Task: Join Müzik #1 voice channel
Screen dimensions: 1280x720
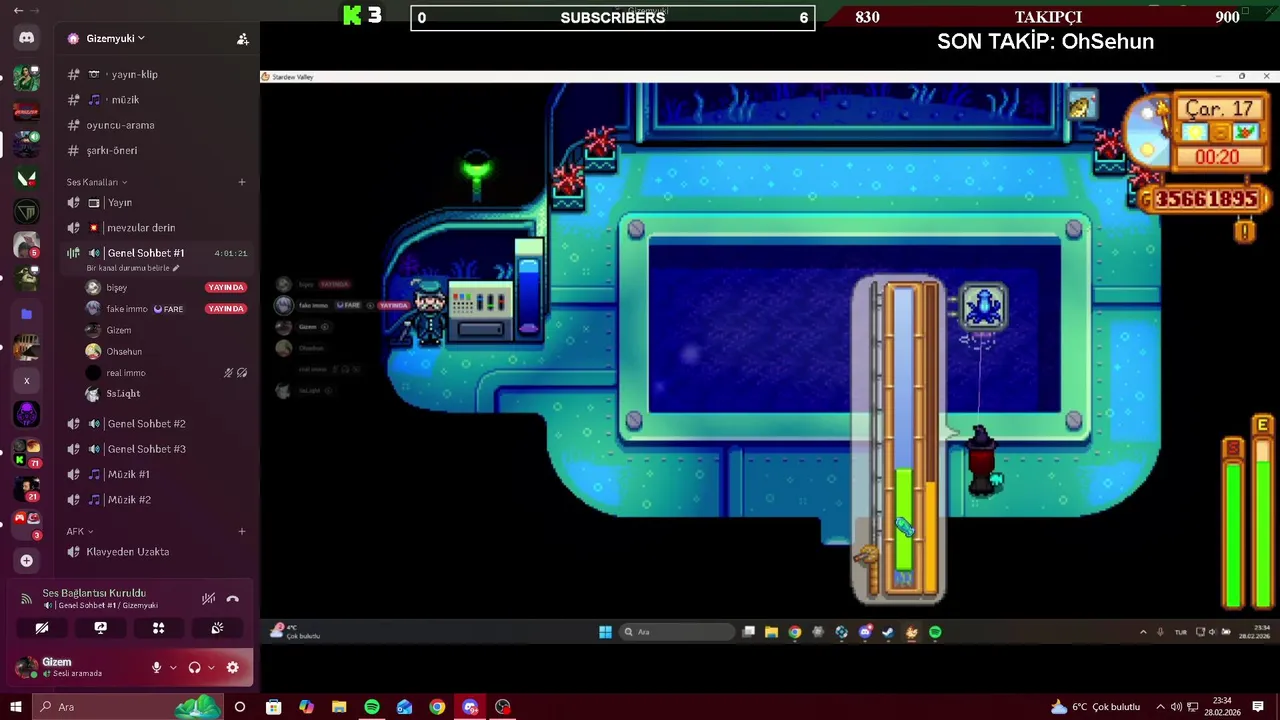Action: pyautogui.click(x=155, y=474)
